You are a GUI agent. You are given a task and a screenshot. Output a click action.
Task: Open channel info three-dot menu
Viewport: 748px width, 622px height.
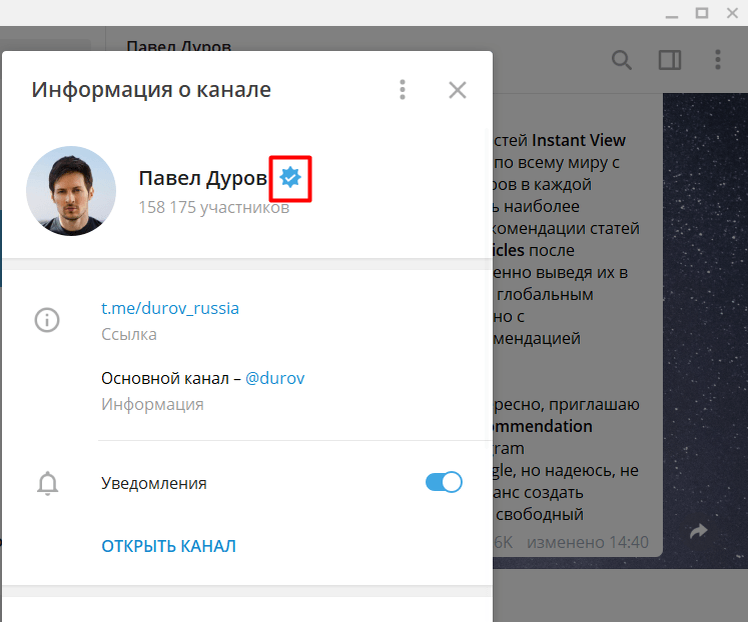(x=403, y=90)
